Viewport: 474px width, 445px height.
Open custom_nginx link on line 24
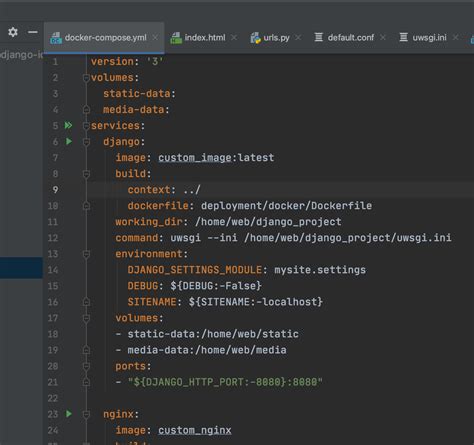(x=195, y=430)
